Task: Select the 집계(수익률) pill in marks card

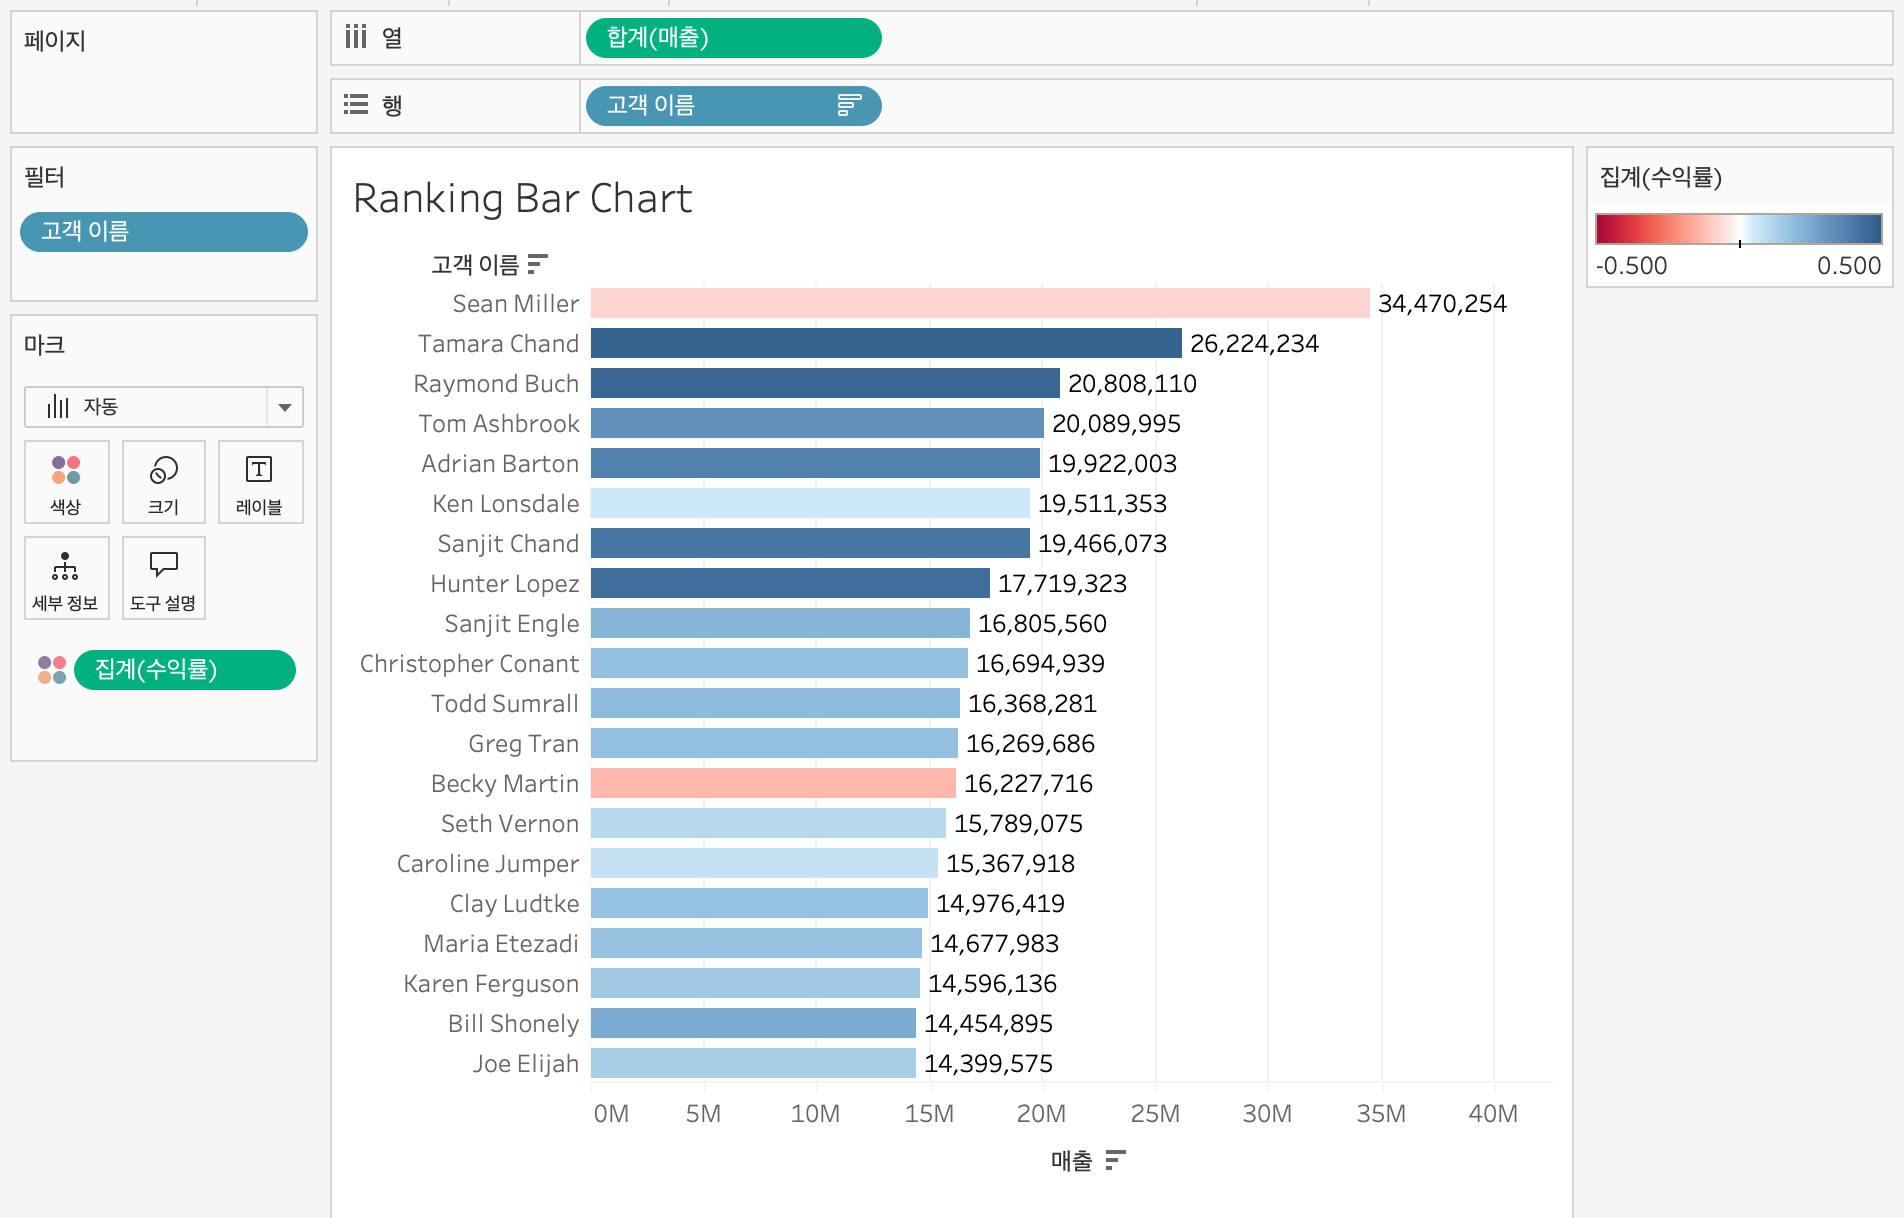Action: tap(185, 670)
